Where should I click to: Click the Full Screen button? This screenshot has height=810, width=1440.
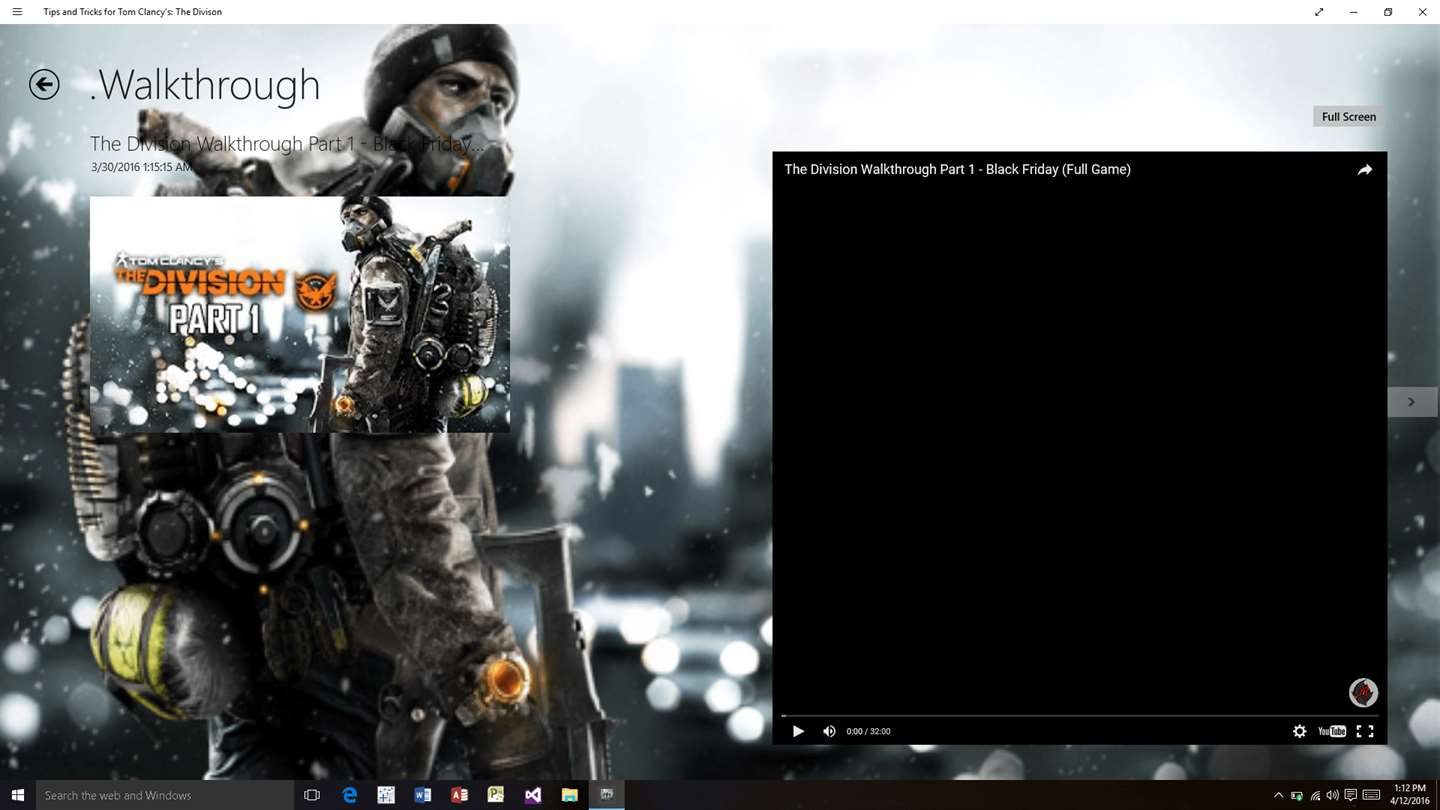tap(1349, 117)
